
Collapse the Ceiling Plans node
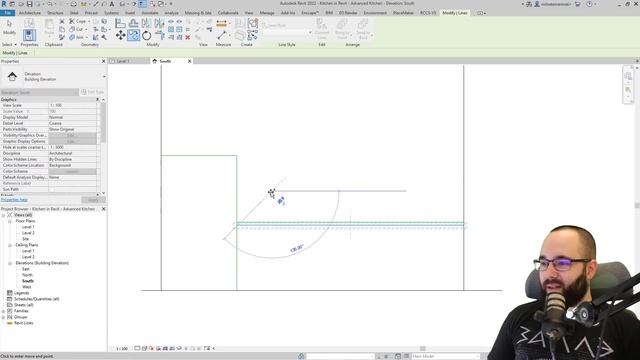pos(10,245)
